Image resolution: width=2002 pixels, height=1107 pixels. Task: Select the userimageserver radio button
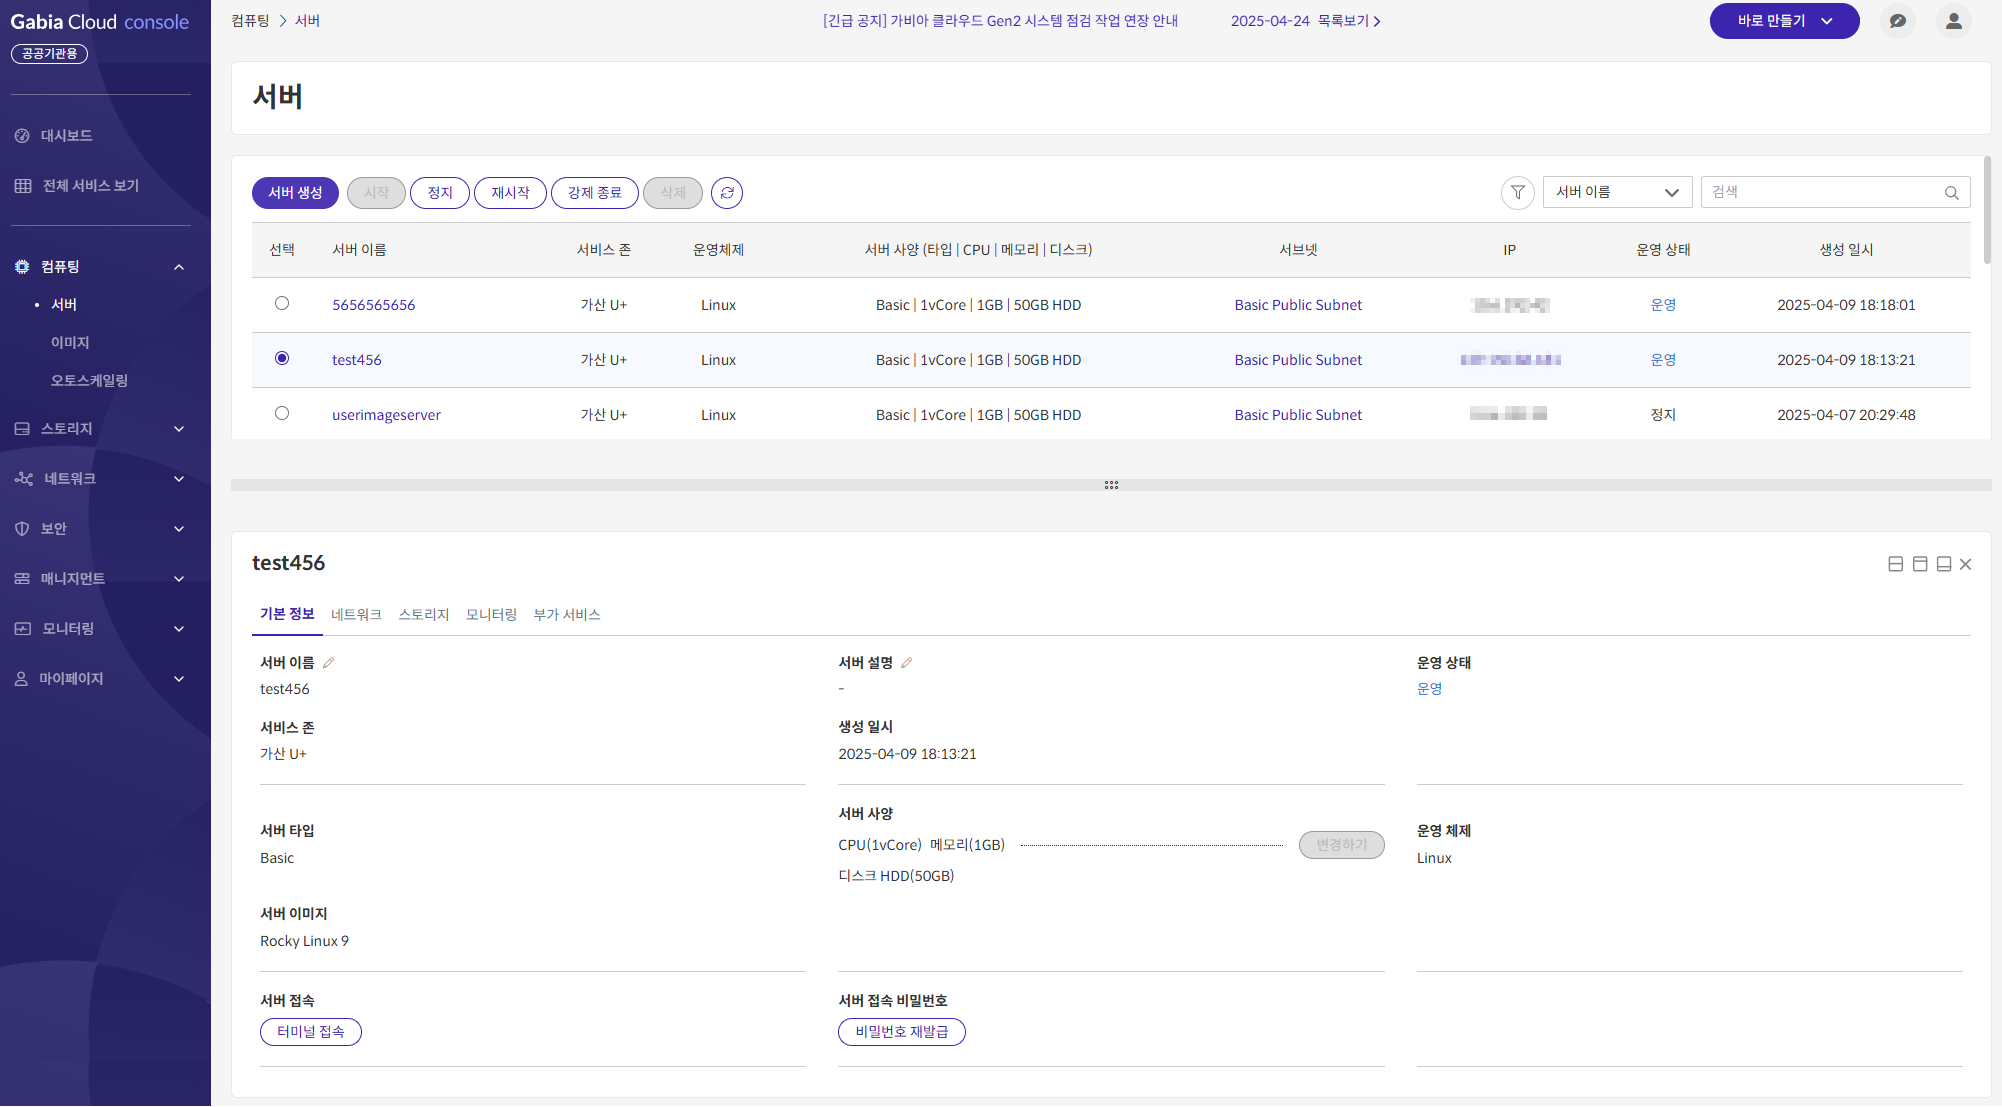click(x=282, y=413)
